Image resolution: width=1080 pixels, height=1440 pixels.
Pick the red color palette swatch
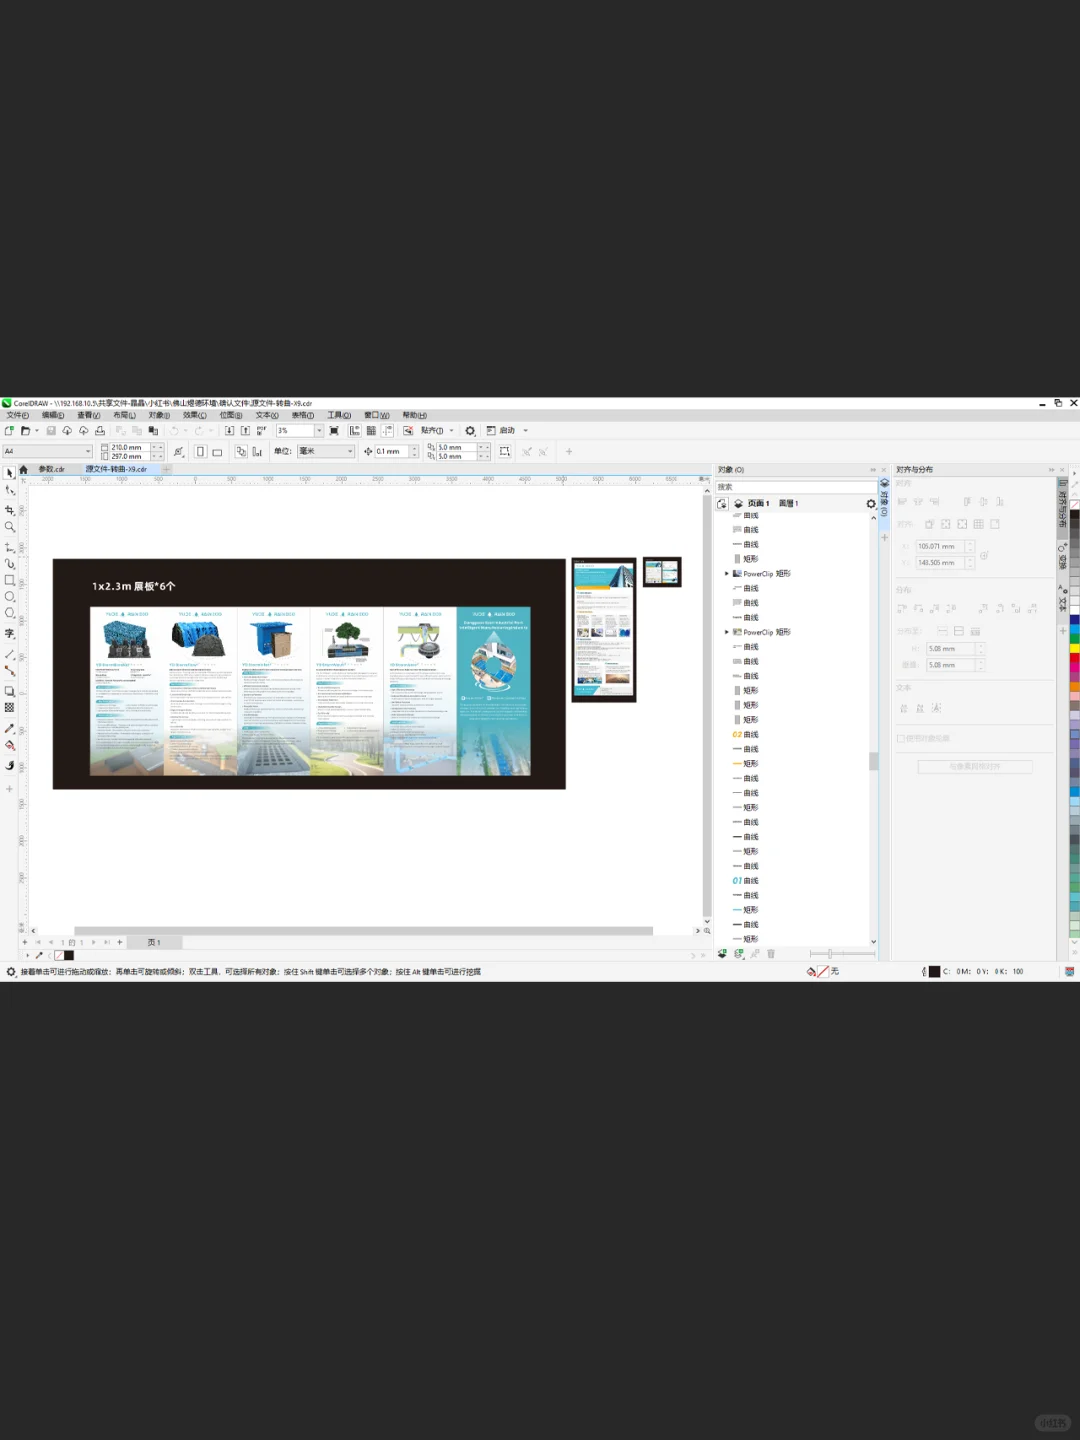tap(1074, 659)
